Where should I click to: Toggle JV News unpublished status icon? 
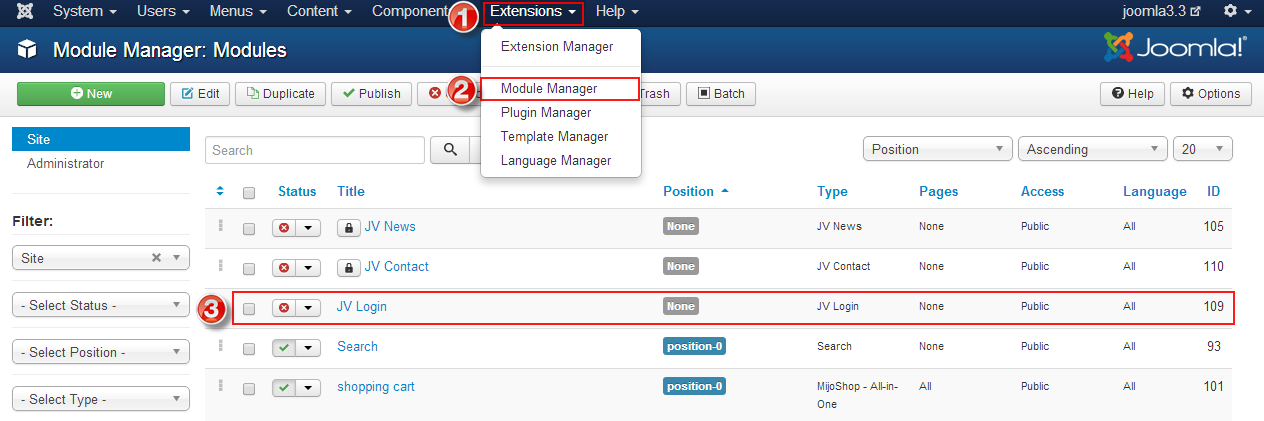(284, 227)
